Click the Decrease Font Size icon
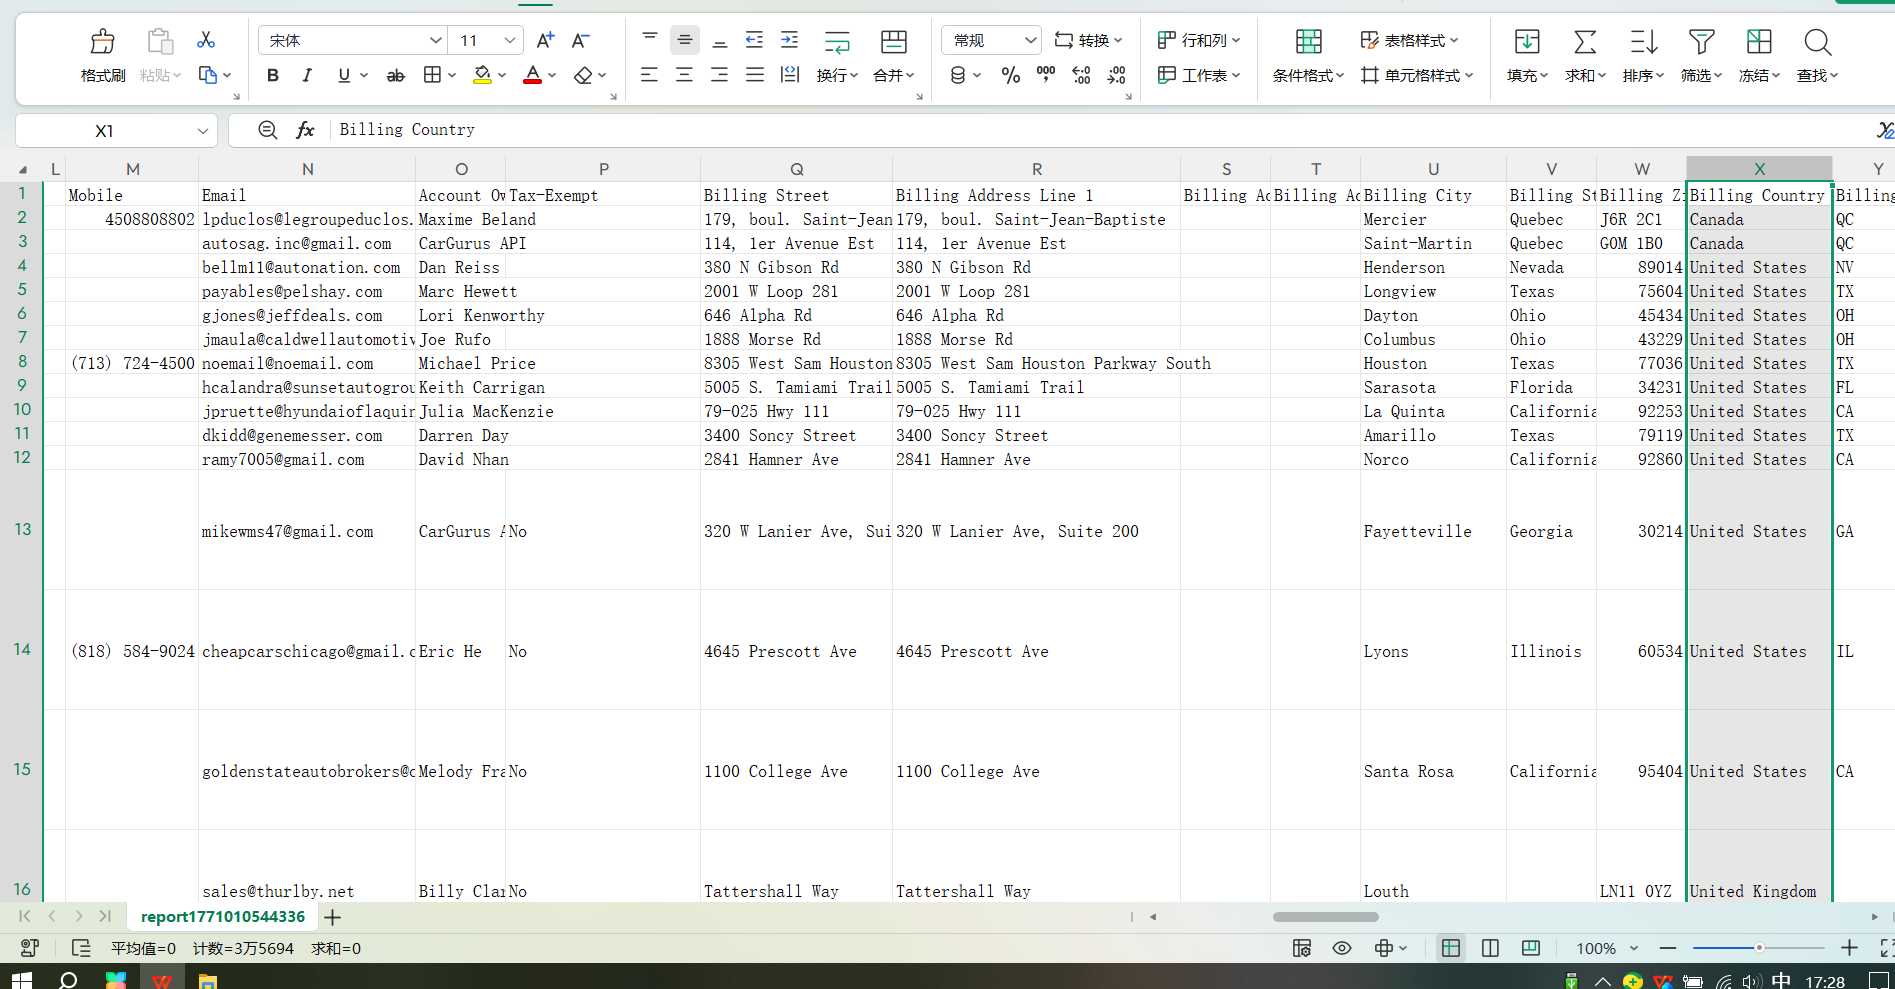The image size is (1895, 989). pos(580,40)
